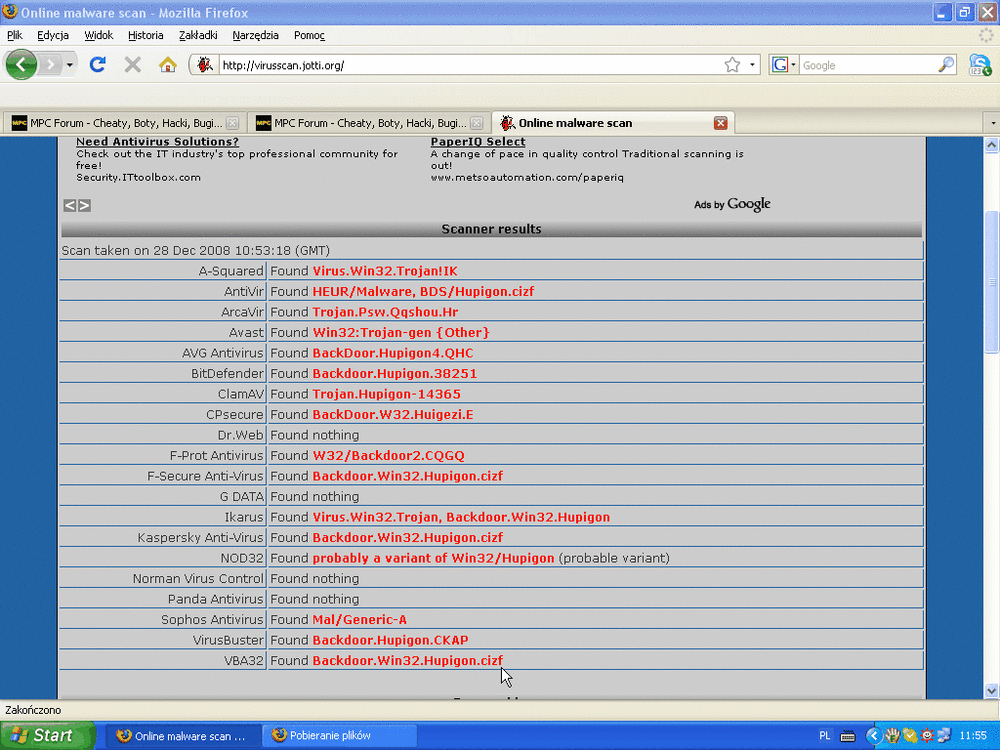Go to the Home page icon
The height and width of the screenshot is (750, 1000).
(168, 64)
